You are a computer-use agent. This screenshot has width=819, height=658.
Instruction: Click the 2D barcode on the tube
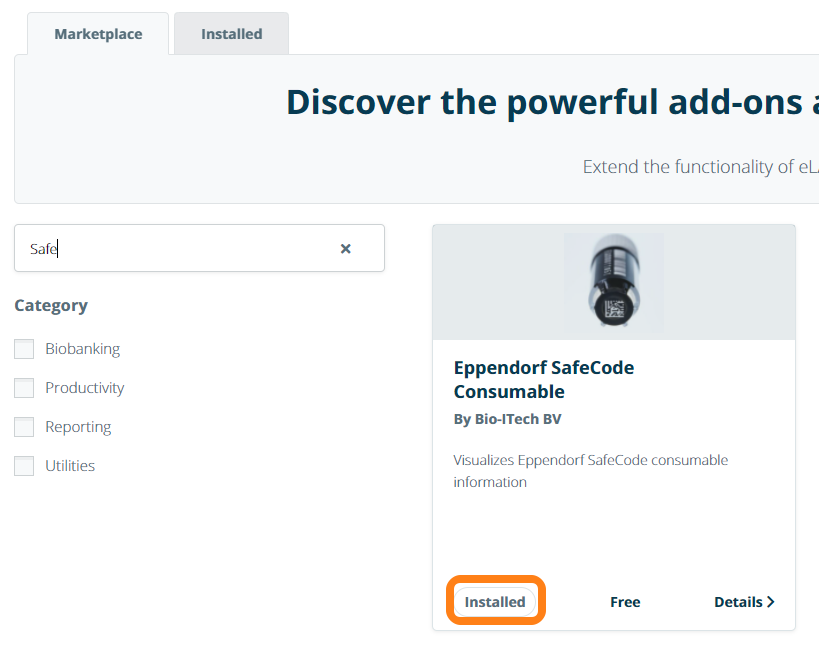613,309
